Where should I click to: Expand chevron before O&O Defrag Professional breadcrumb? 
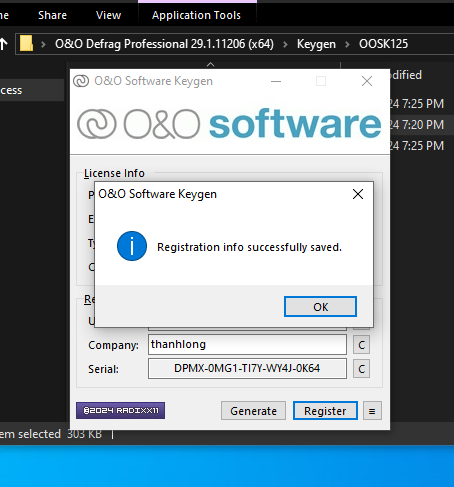43,44
